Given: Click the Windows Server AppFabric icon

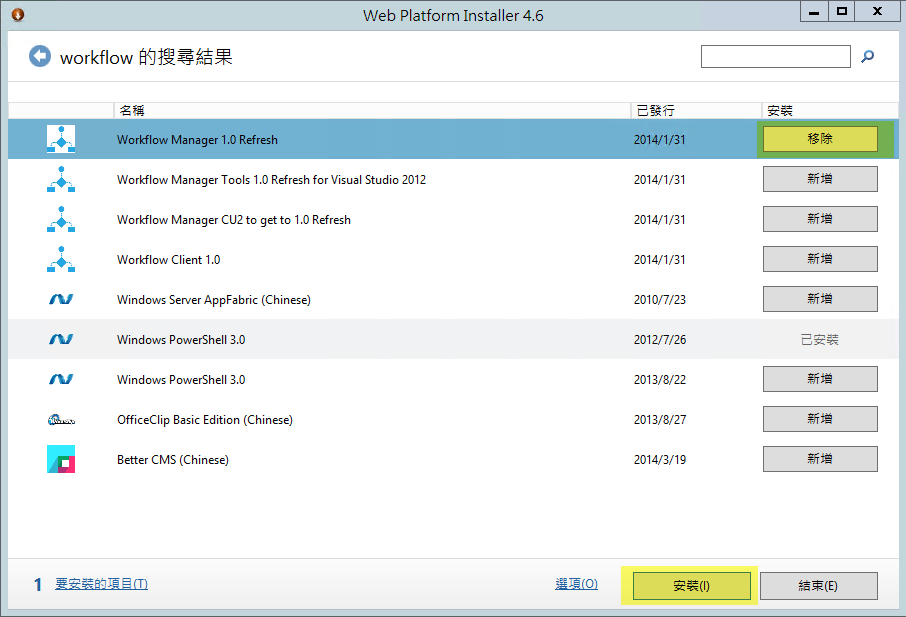Looking at the screenshot, I should pyautogui.click(x=61, y=299).
